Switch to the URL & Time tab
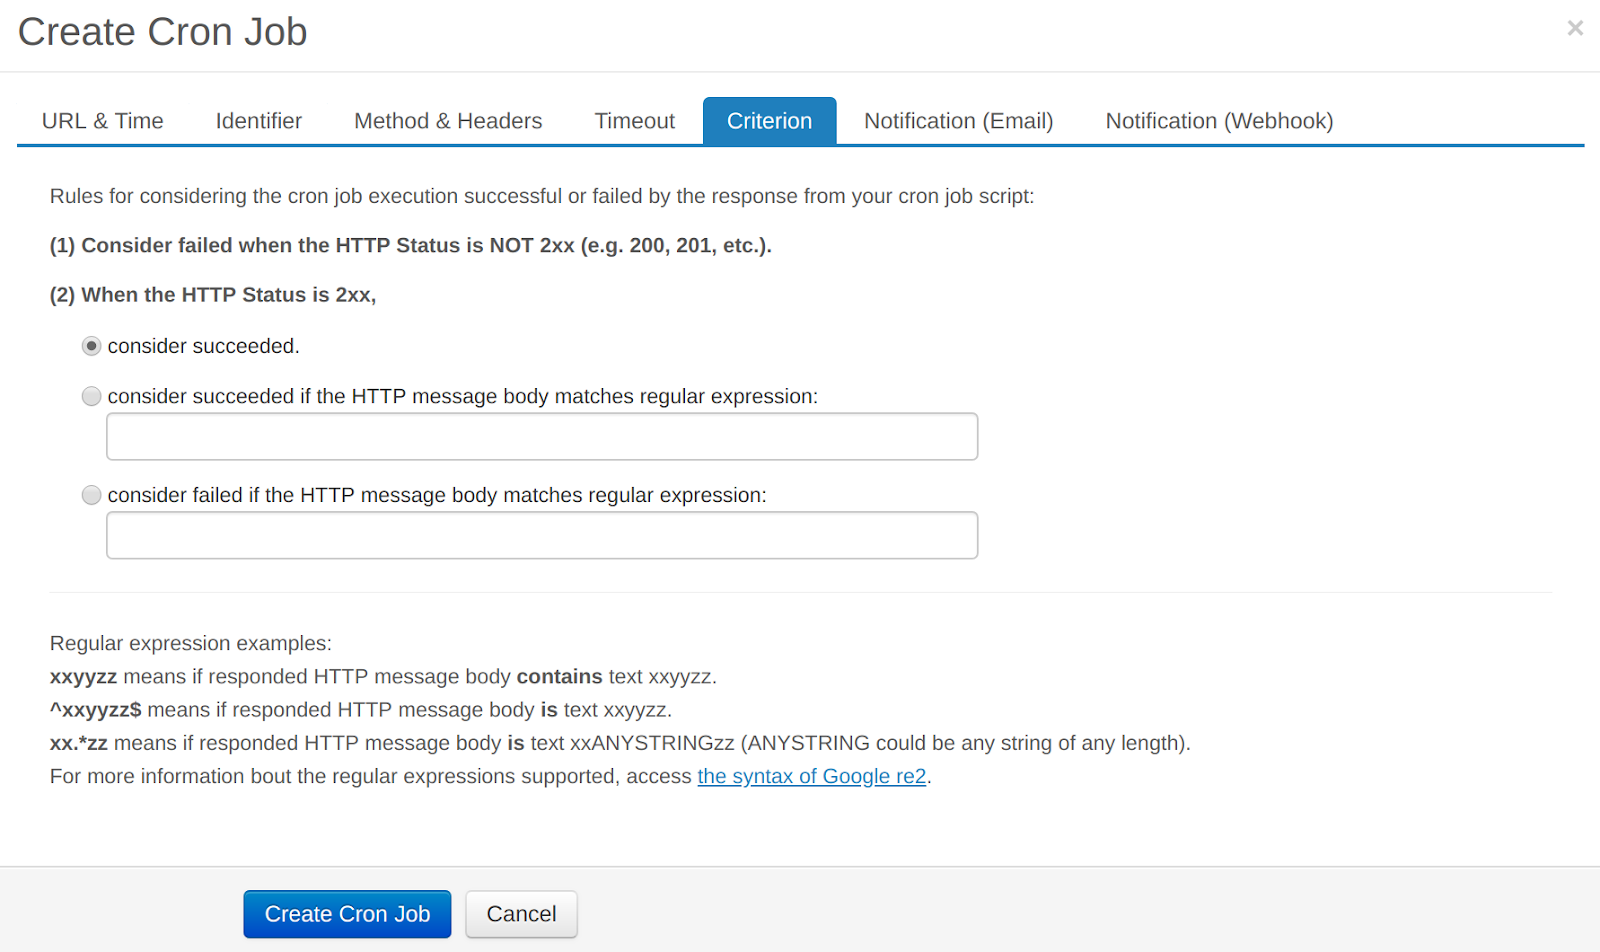 (102, 121)
